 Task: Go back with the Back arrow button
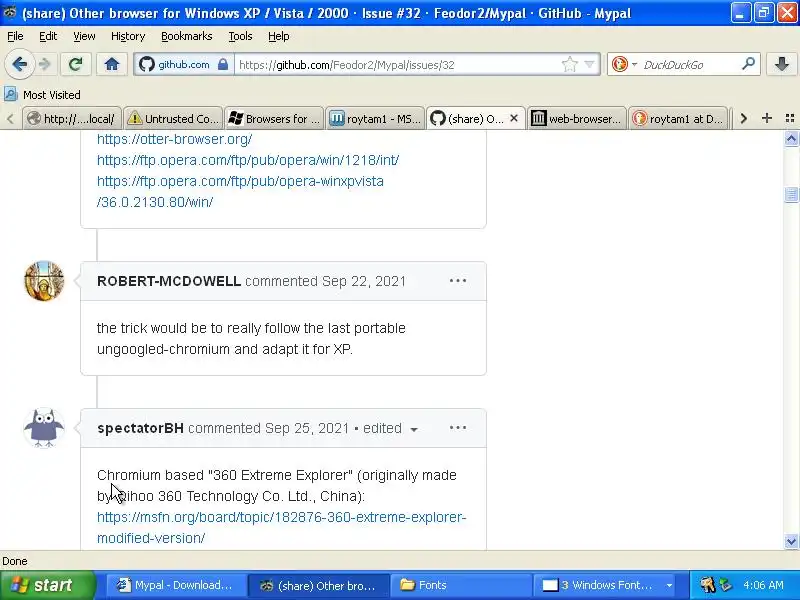coord(20,64)
